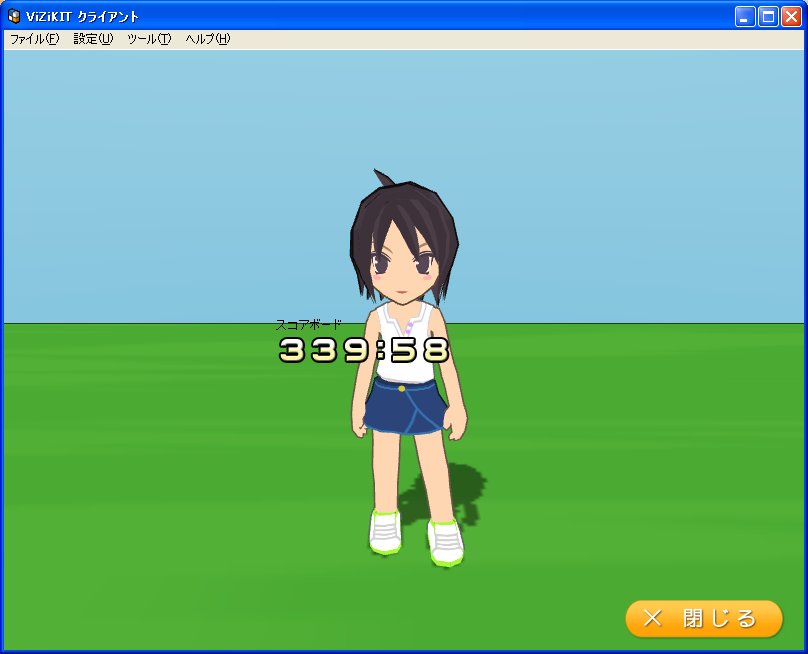
Task: Open the ヘルプ(H) menu
Action: pyautogui.click(x=208, y=39)
